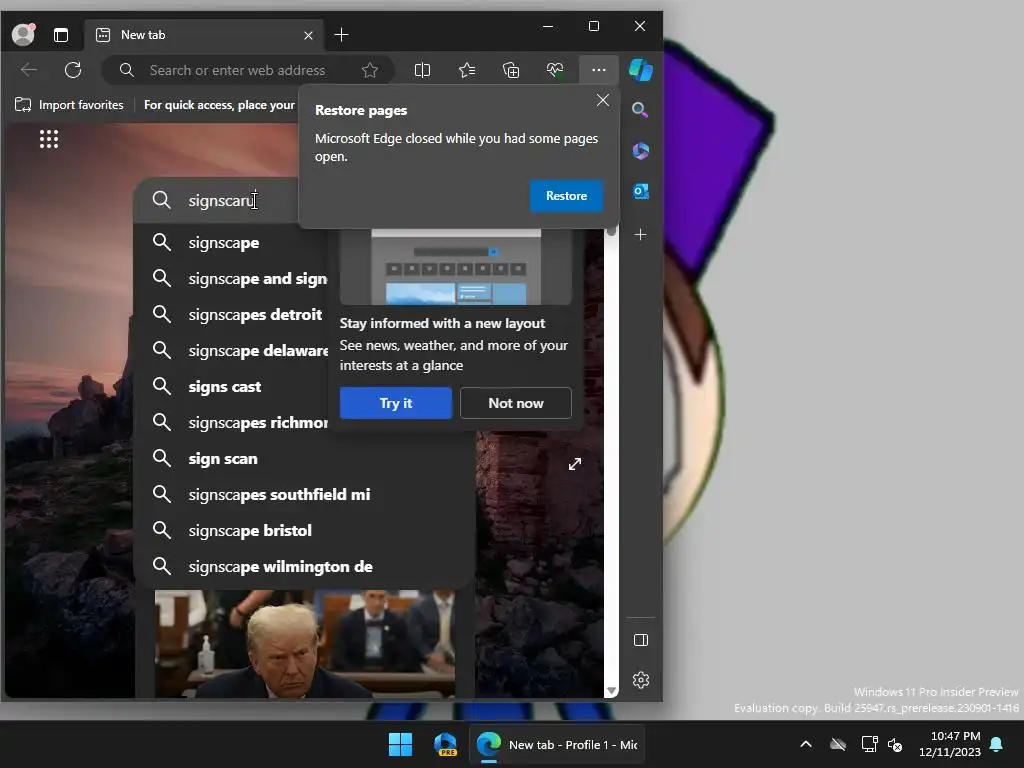Click scrollbar down arrow

(x=611, y=690)
